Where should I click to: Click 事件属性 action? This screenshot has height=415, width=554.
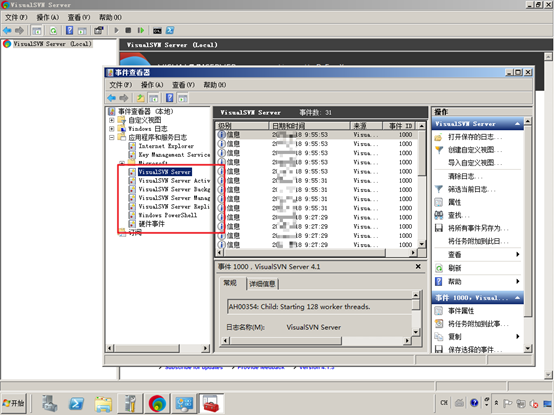[461, 310]
